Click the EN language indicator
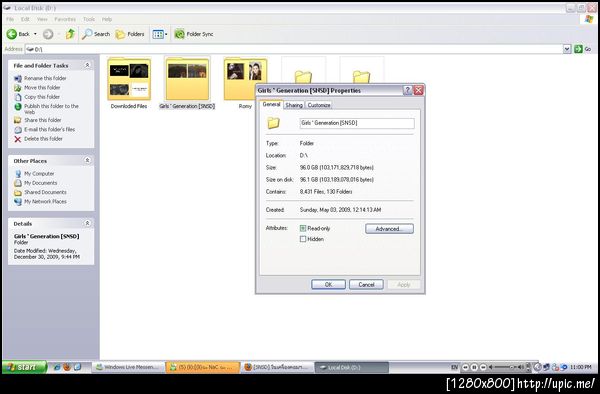This screenshot has height=394, width=600. pyautogui.click(x=454, y=367)
